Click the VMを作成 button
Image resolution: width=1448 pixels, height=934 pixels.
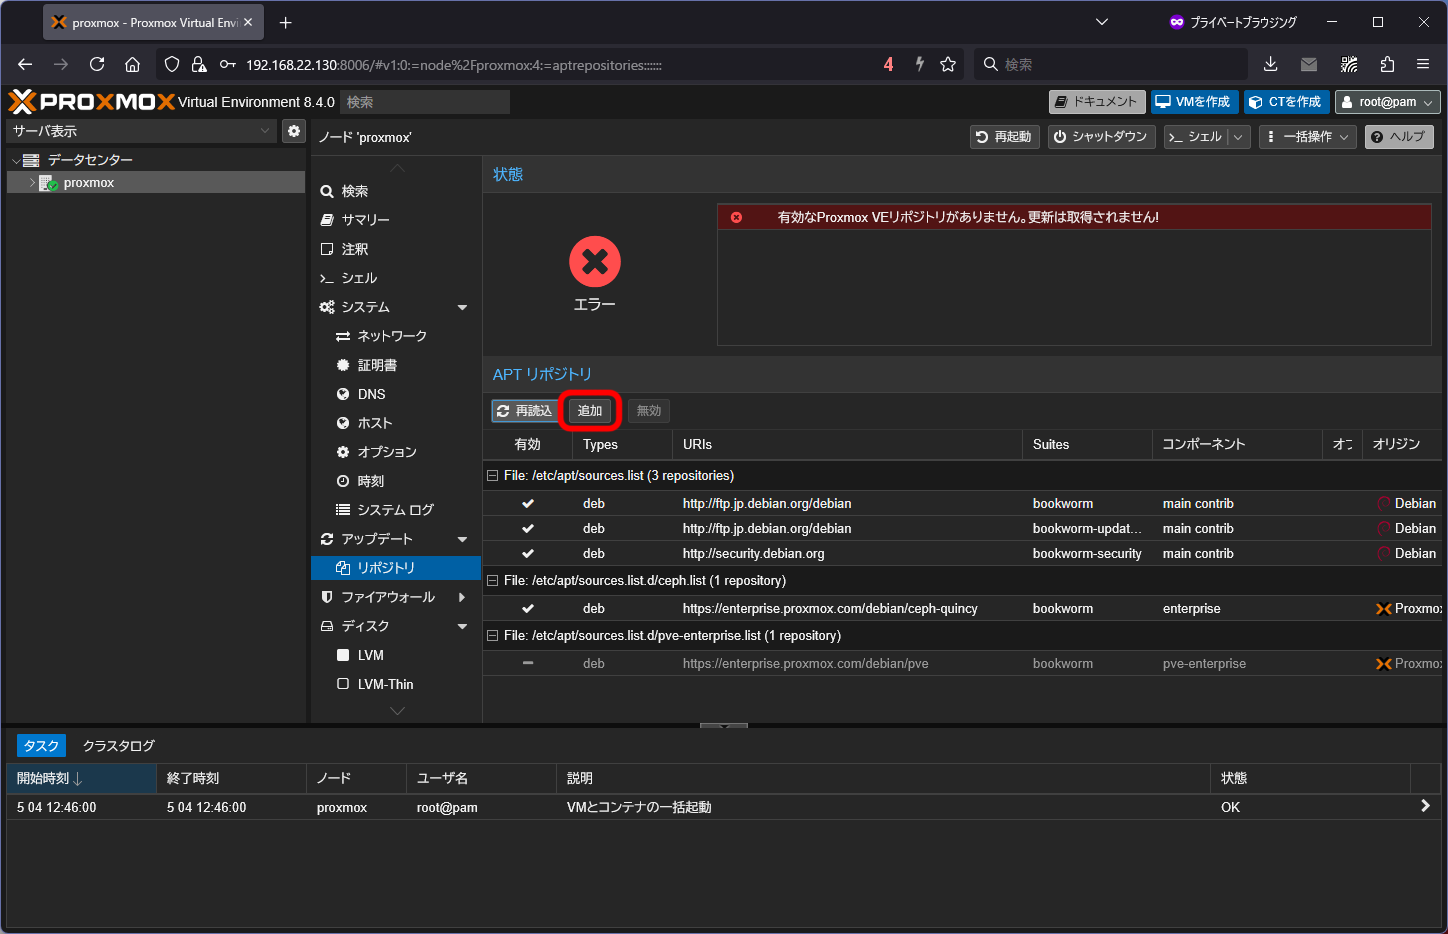(x=1195, y=102)
